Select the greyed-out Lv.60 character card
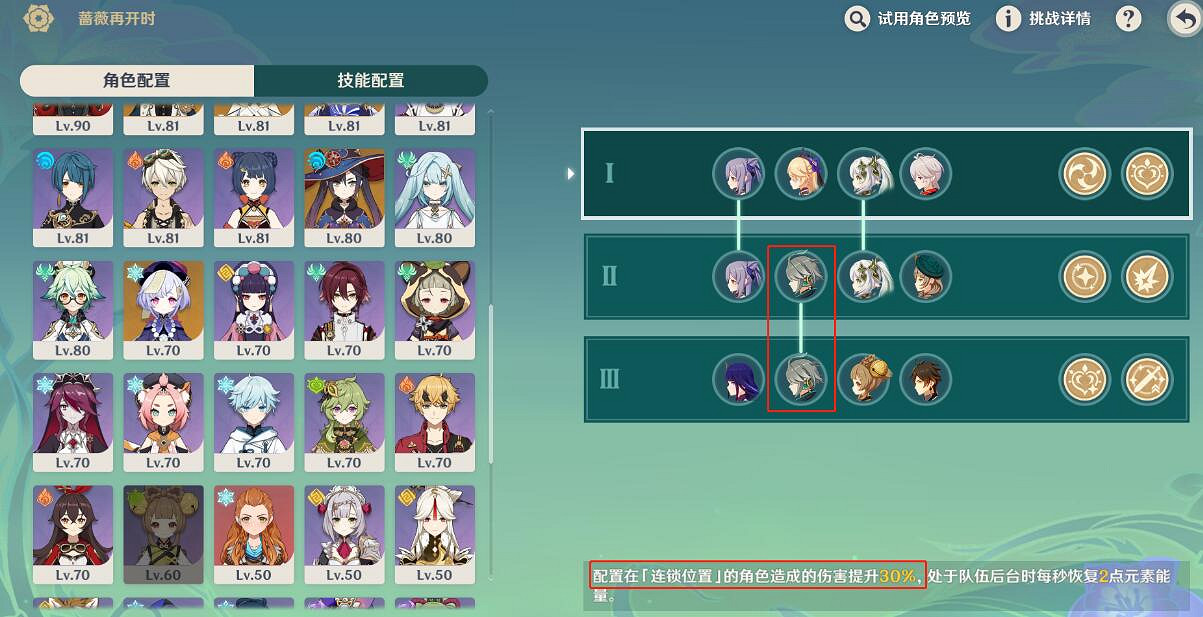The image size is (1203, 617). tap(163, 534)
